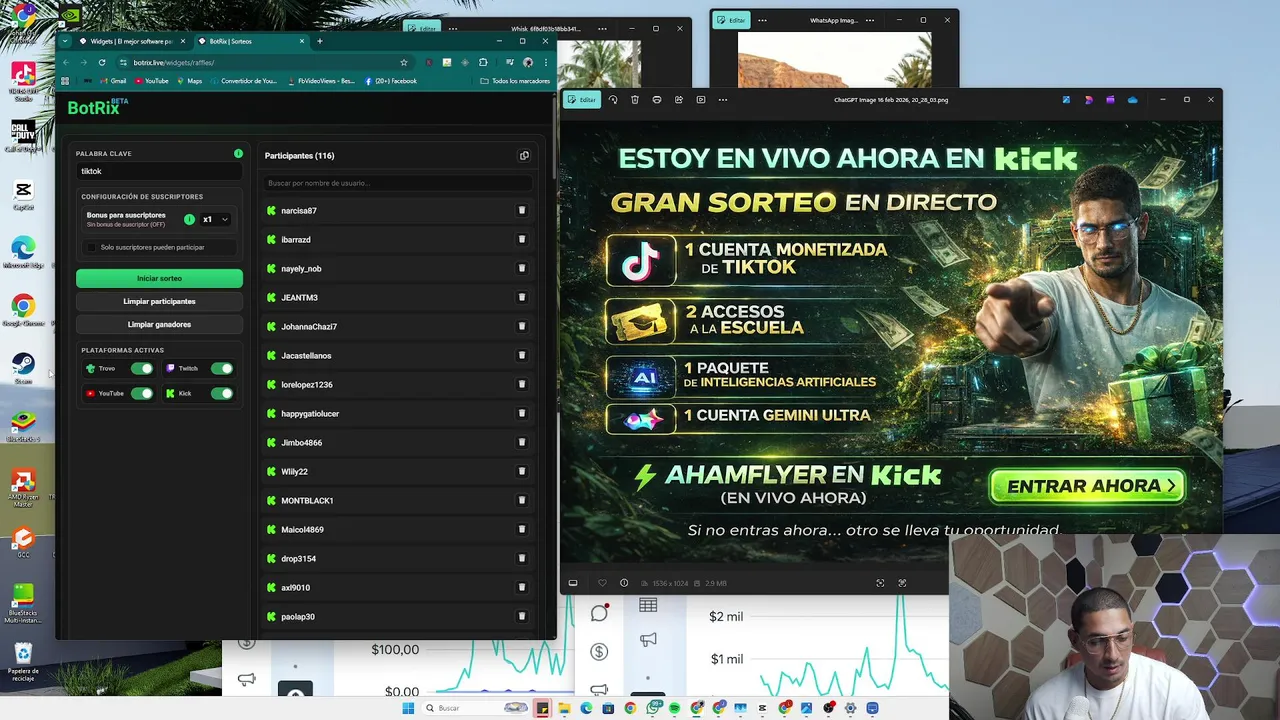This screenshot has height=720, width=1280.
Task: Print the ChatGPT image in Photos
Action: click(657, 100)
